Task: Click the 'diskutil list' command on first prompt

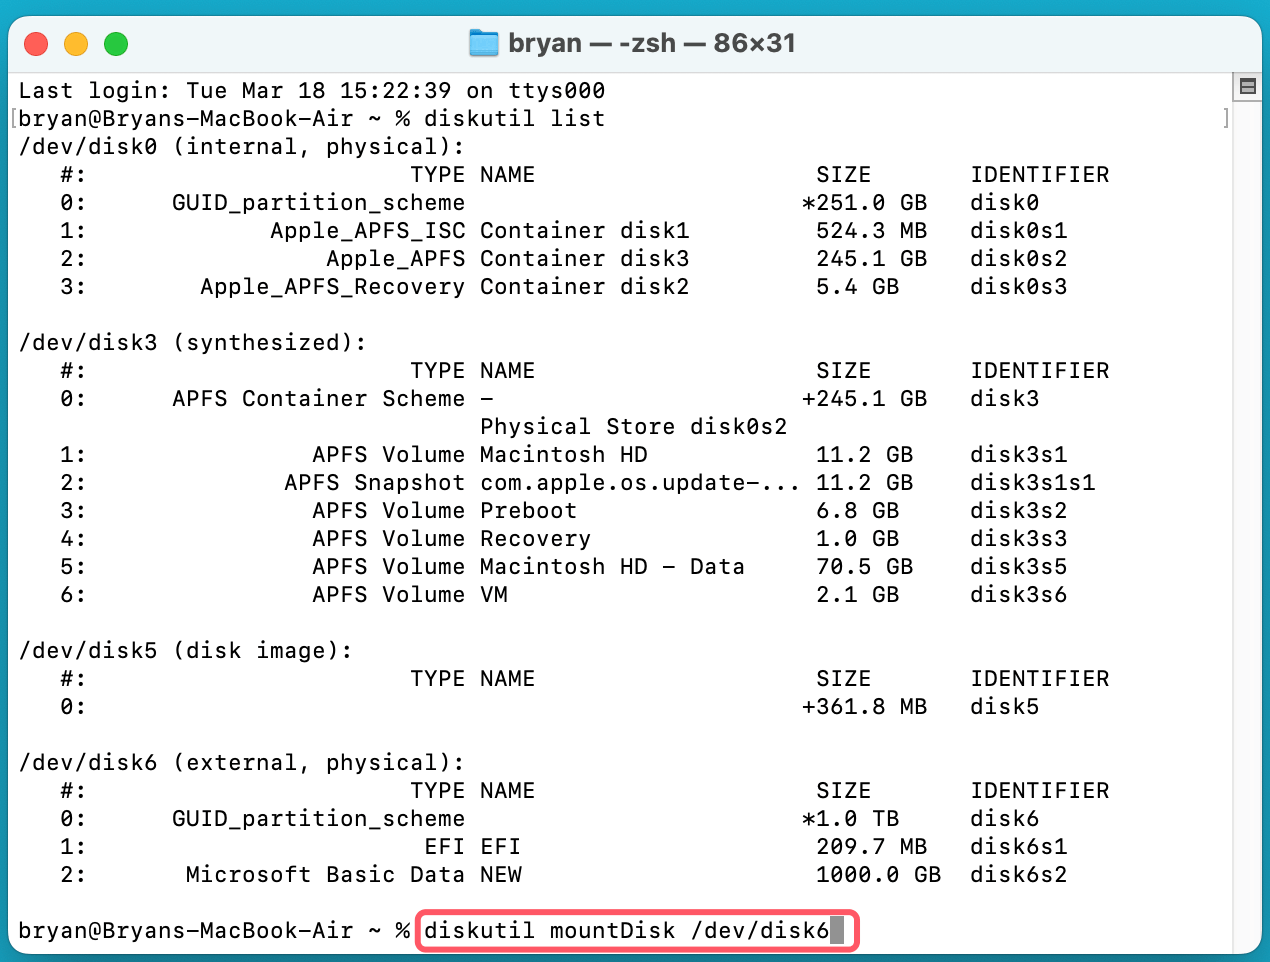Action: click(514, 119)
